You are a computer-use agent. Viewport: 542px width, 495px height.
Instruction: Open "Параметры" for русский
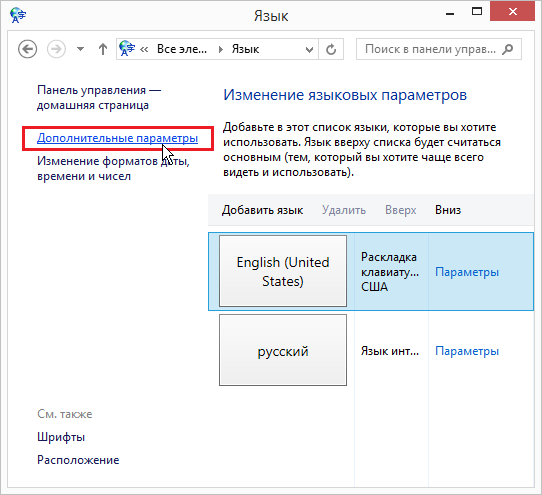click(467, 351)
